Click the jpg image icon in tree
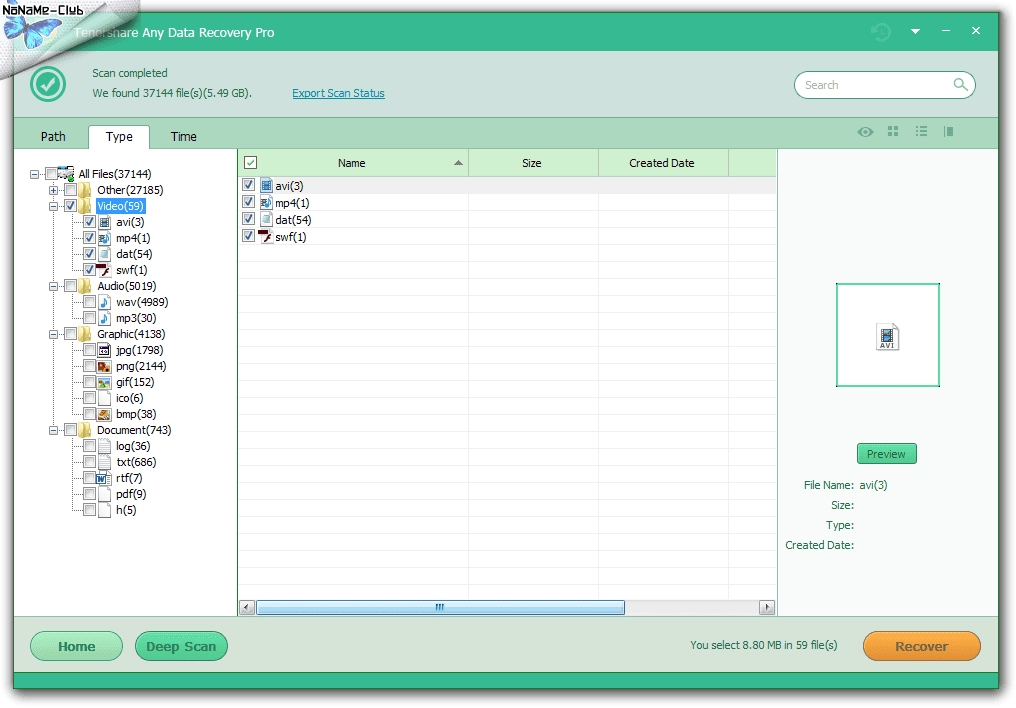The width and height of the screenshot is (1016, 708). [x=104, y=350]
